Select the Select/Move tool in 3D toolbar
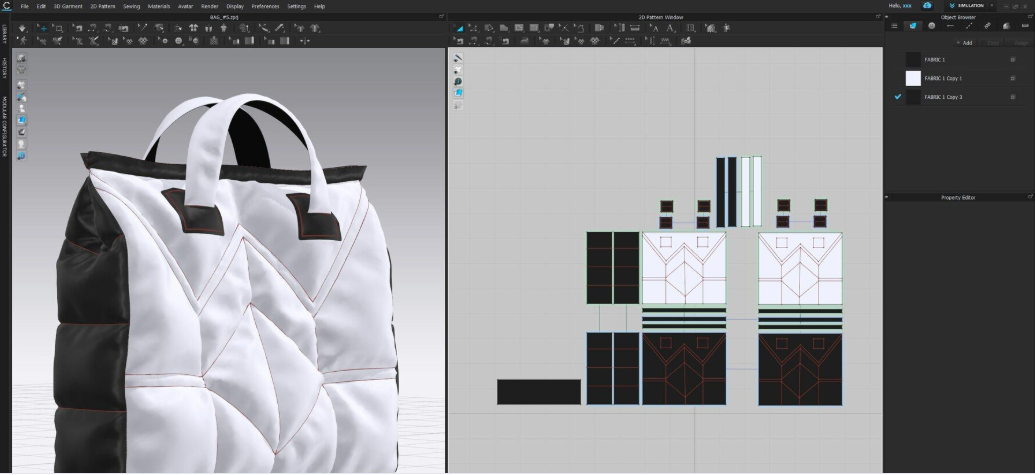 pyautogui.click(x=42, y=28)
